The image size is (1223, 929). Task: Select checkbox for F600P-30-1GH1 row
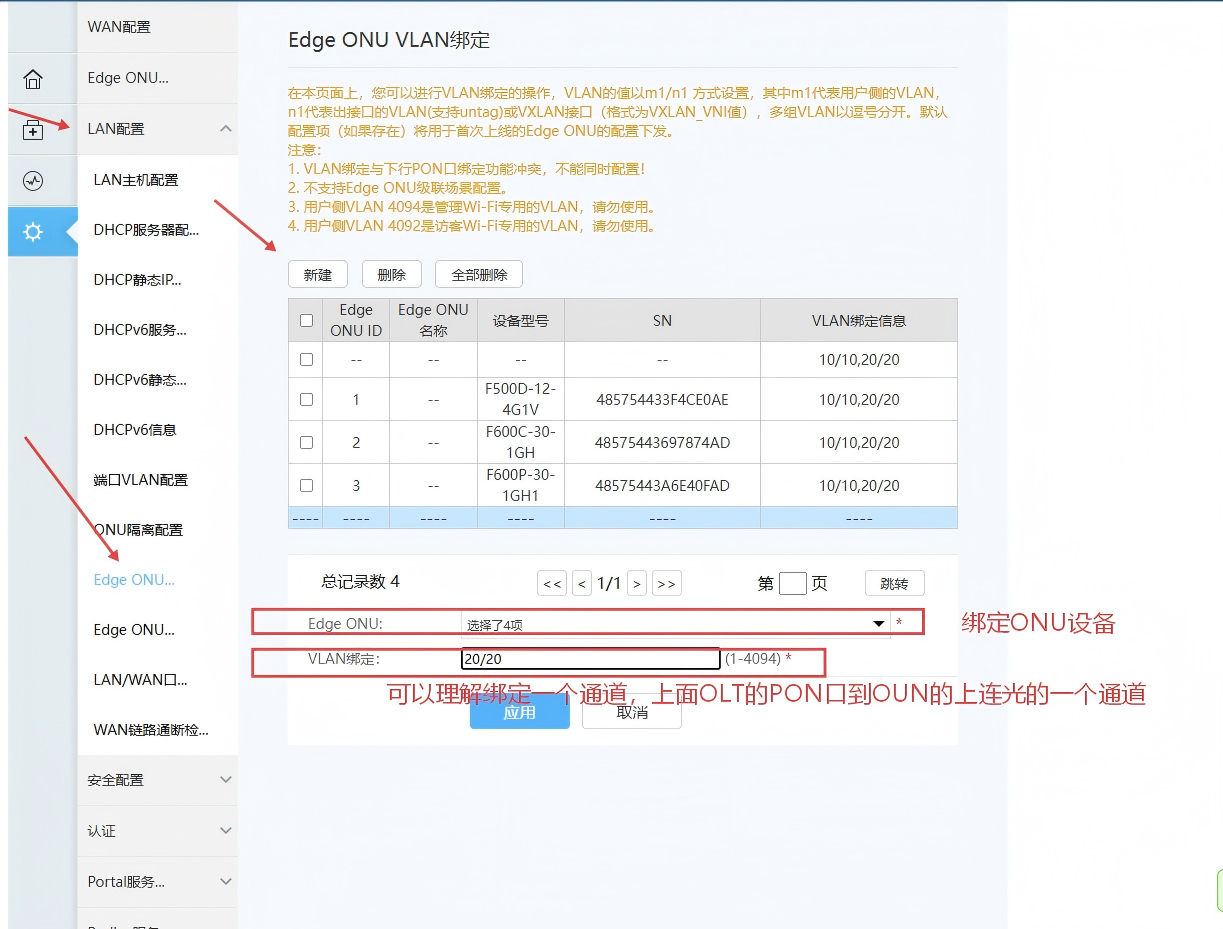click(x=306, y=485)
